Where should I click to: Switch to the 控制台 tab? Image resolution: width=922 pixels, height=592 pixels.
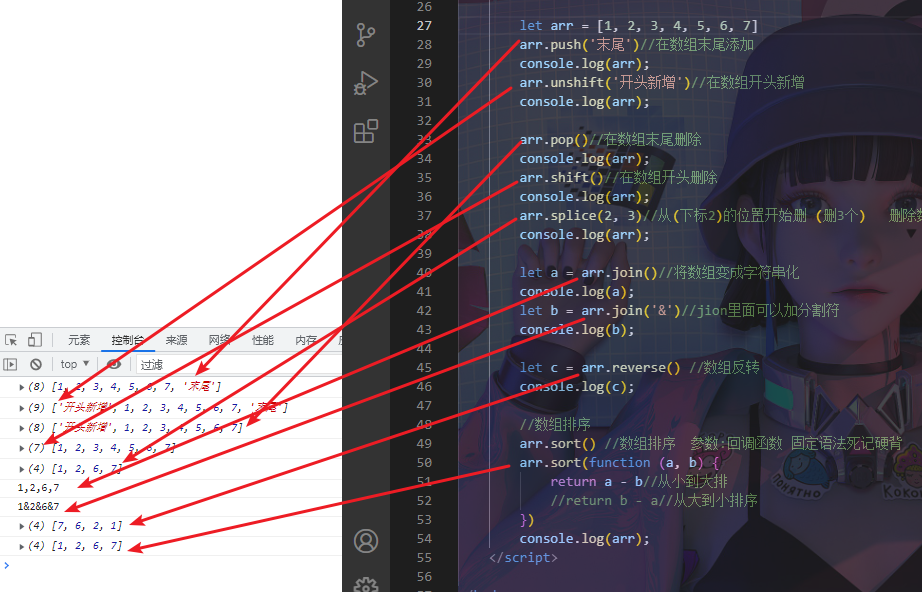click(x=128, y=340)
